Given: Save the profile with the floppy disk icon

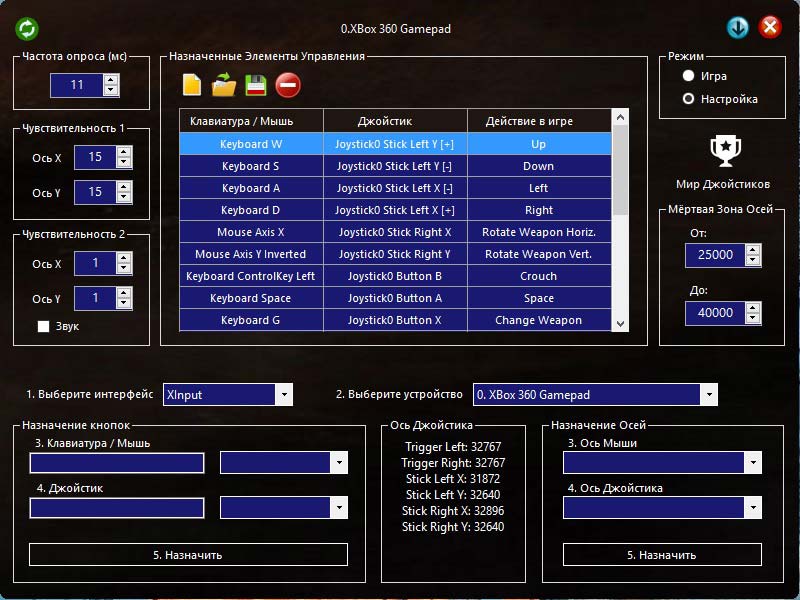Looking at the screenshot, I should point(256,86).
